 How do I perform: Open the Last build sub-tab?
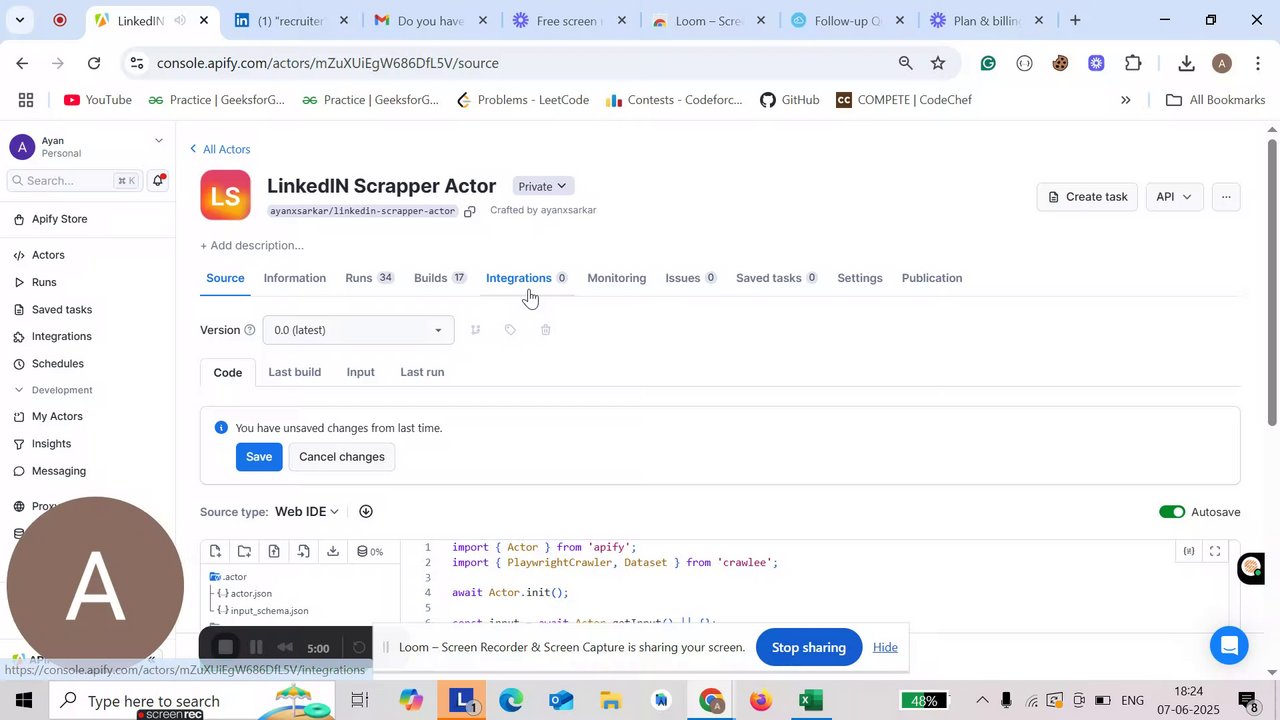pyautogui.click(x=295, y=372)
